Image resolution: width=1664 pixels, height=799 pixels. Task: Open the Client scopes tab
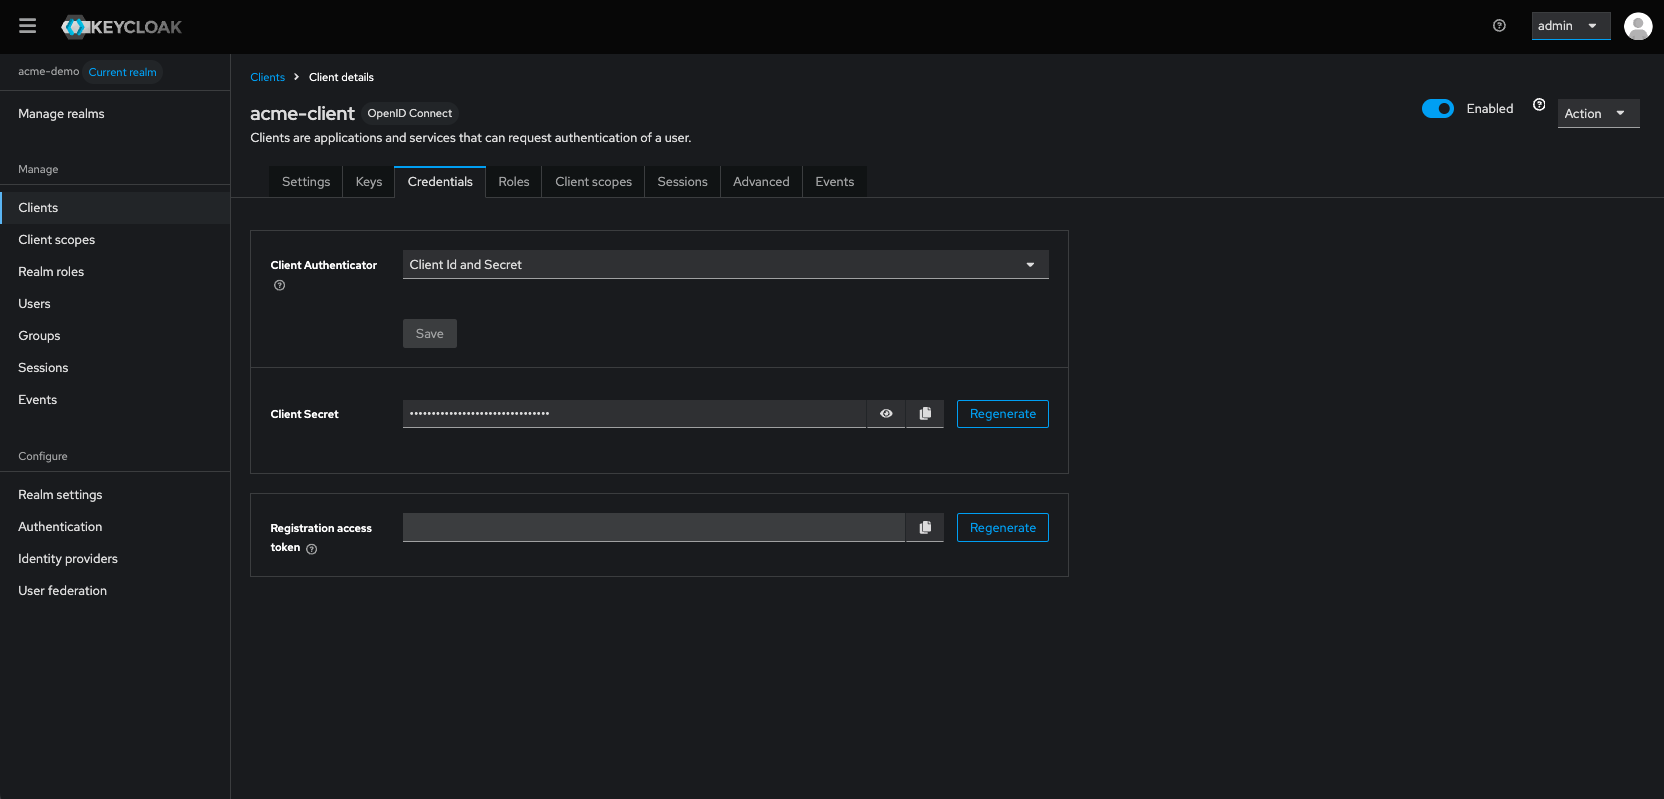click(x=594, y=182)
